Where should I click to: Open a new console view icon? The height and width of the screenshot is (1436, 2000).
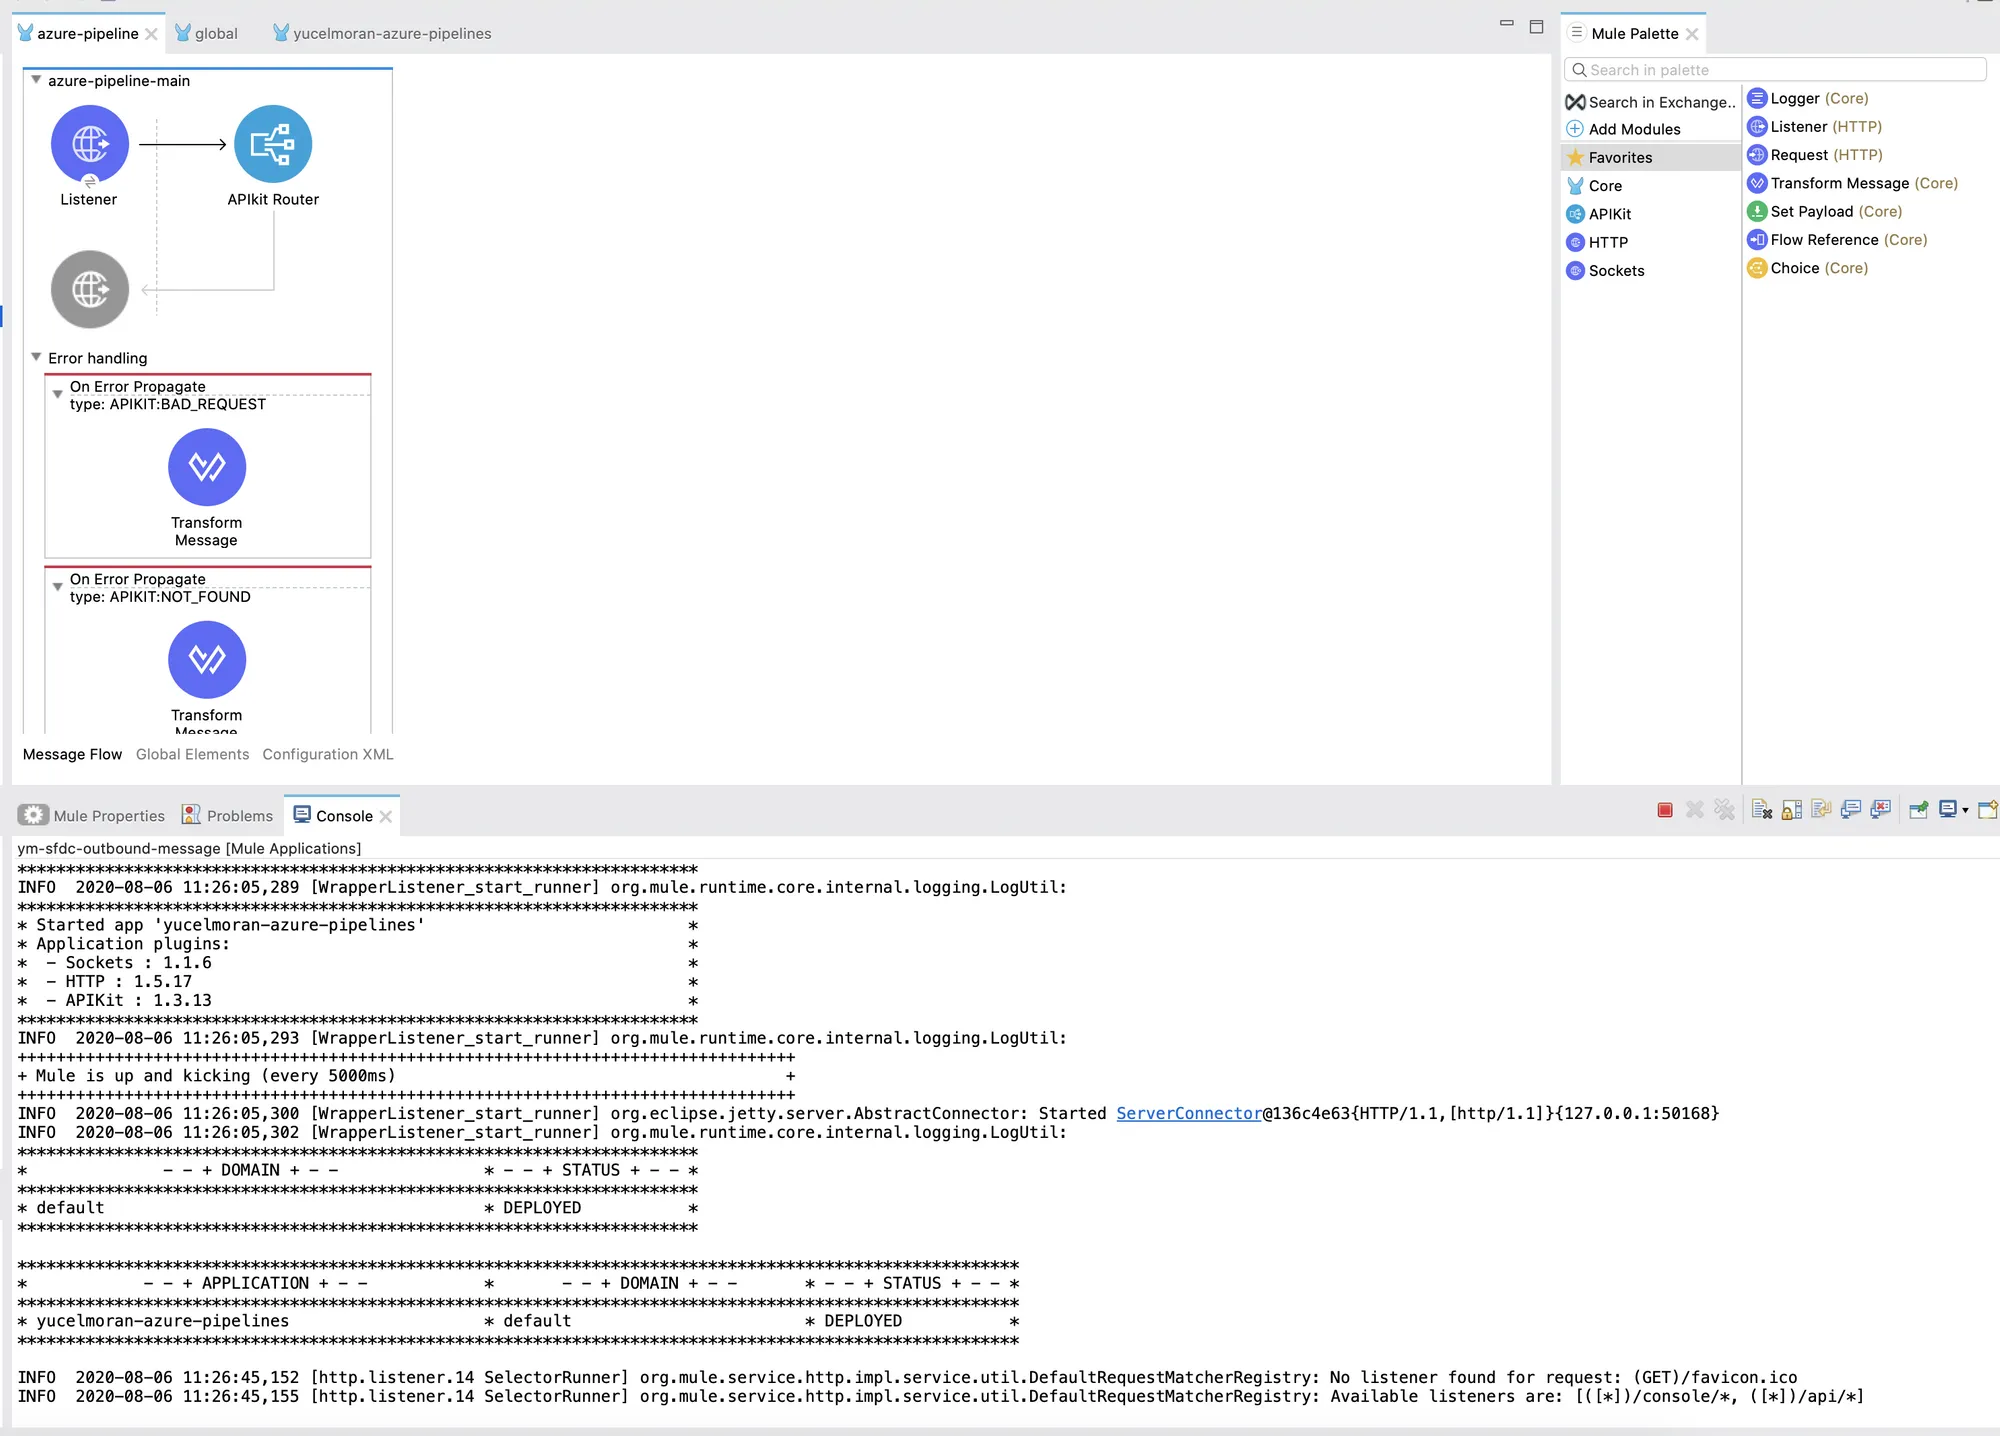pos(1988,810)
